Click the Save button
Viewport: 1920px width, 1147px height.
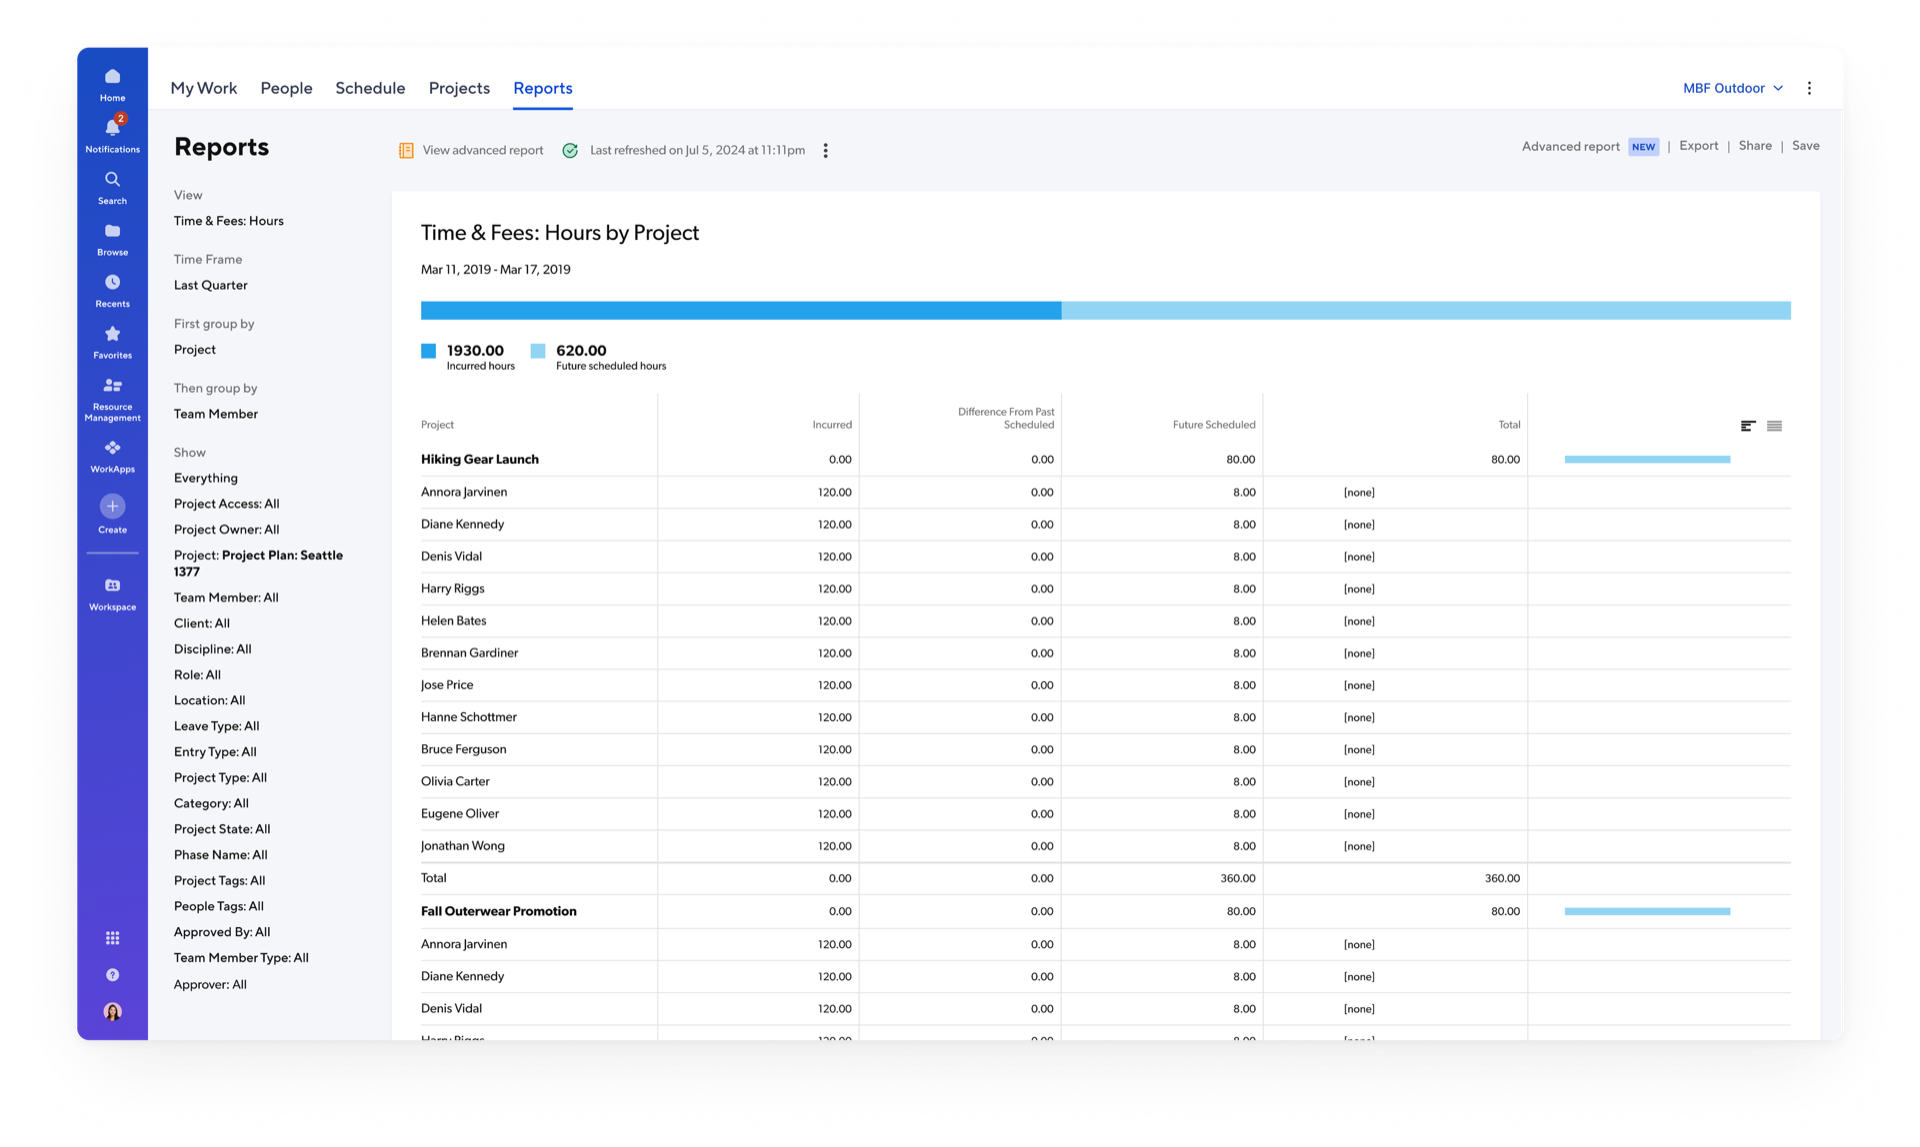pyautogui.click(x=1806, y=146)
